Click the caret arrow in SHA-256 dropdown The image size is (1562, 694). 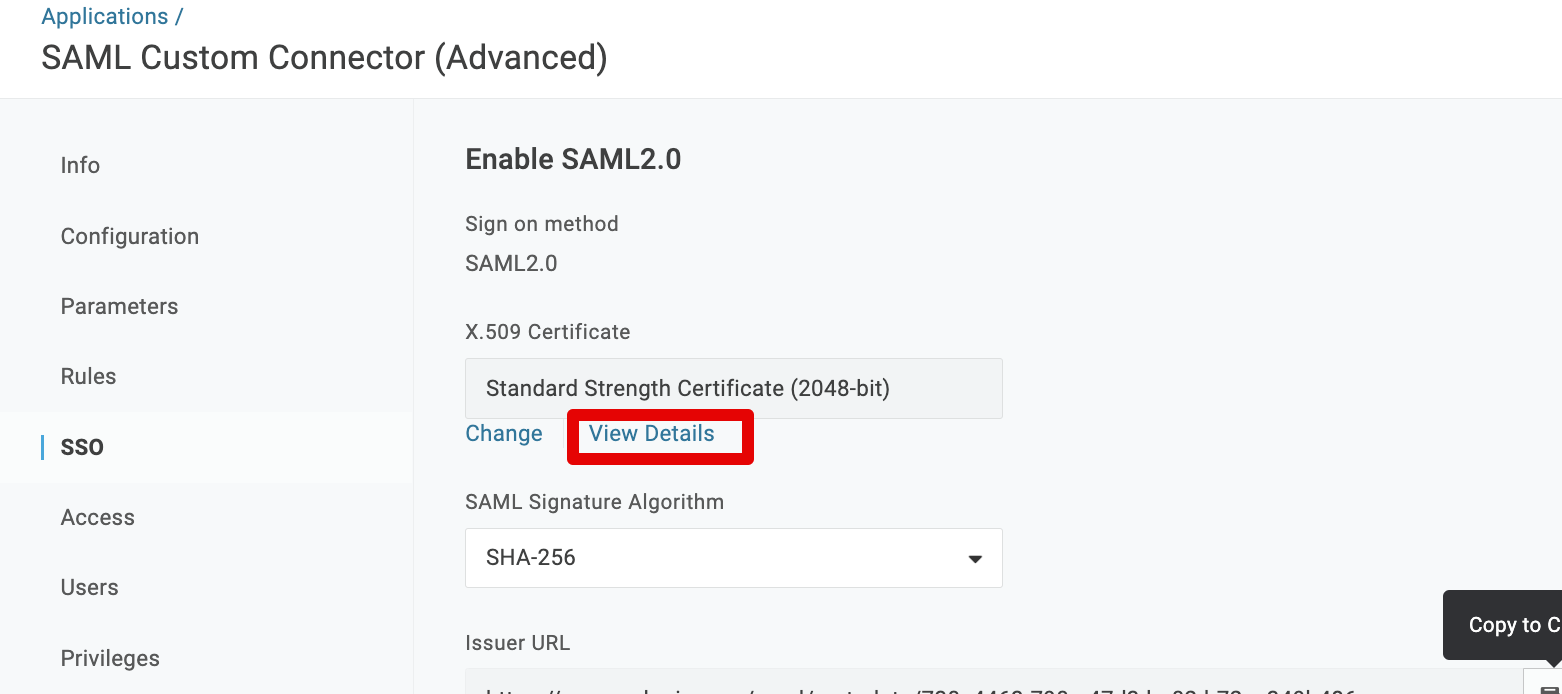975,559
